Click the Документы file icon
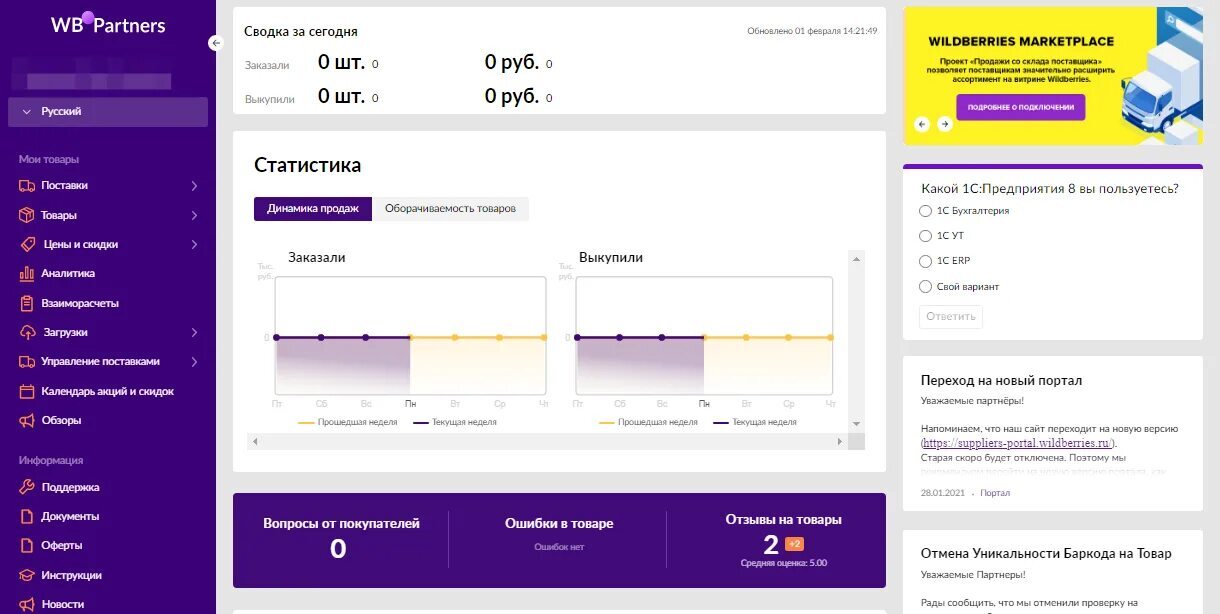1220x614 pixels. pyautogui.click(x=26, y=516)
